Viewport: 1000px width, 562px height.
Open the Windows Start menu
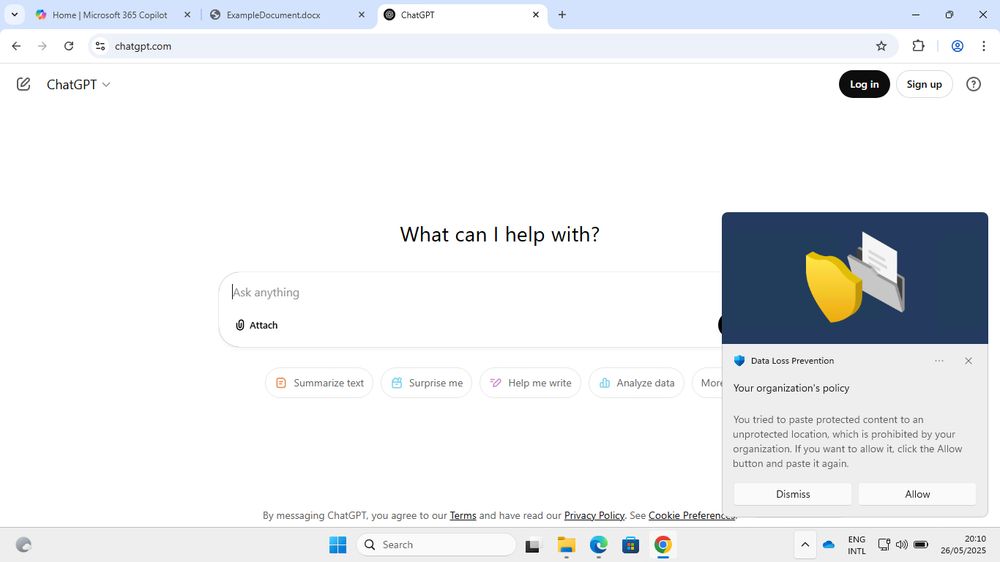(338, 545)
